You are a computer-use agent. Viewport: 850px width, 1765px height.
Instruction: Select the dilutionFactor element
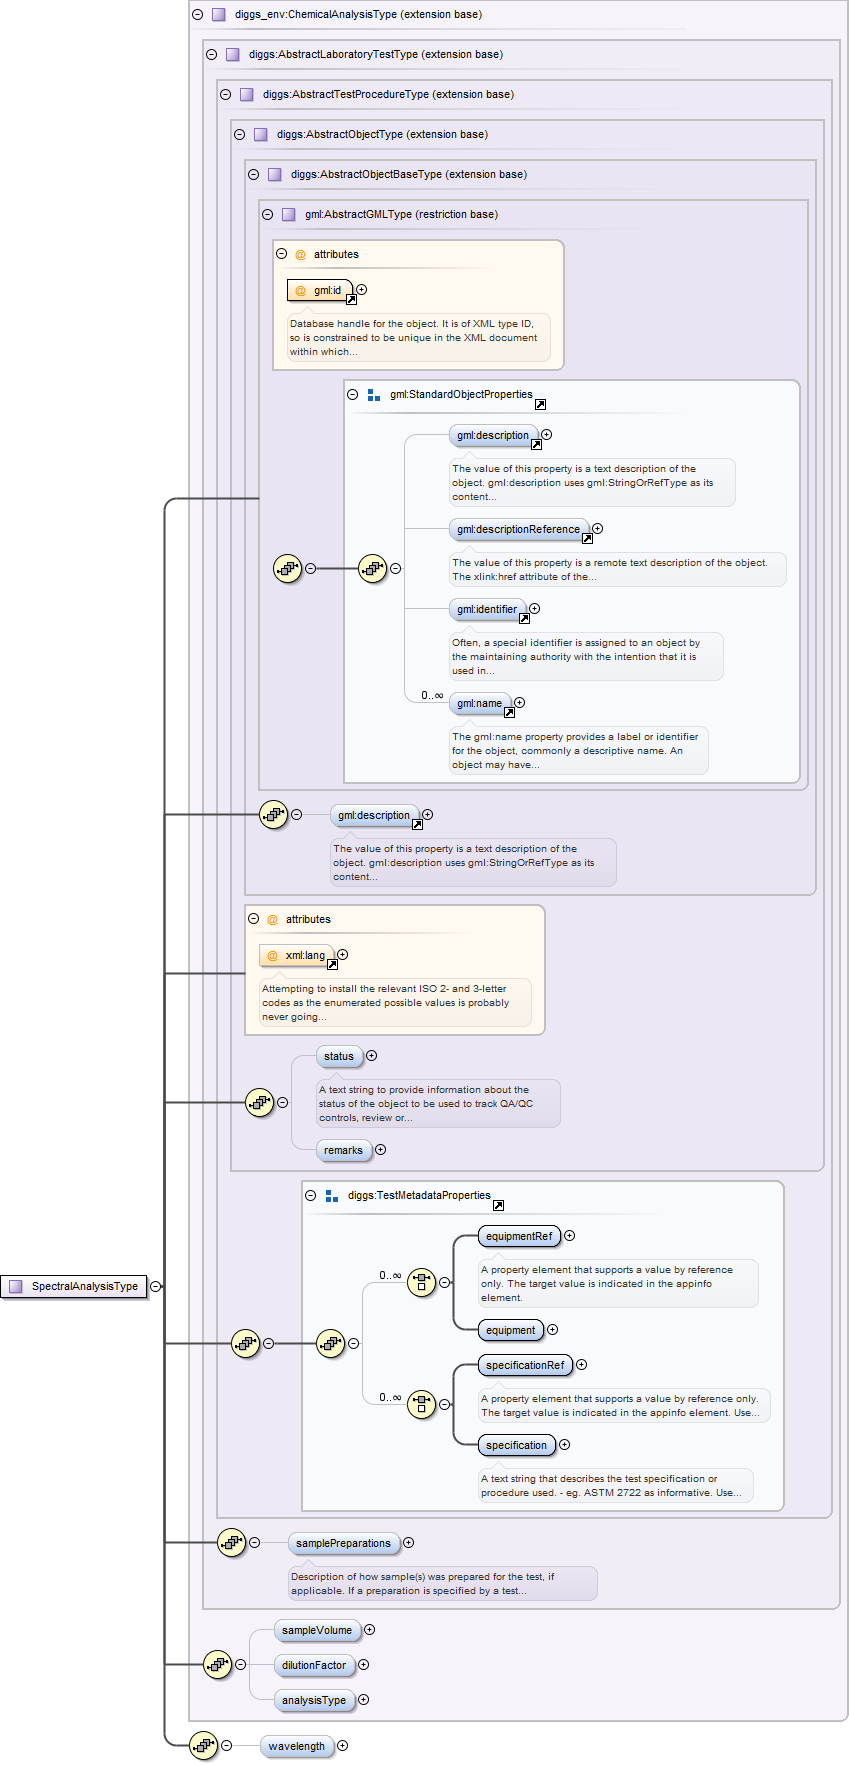point(314,1665)
